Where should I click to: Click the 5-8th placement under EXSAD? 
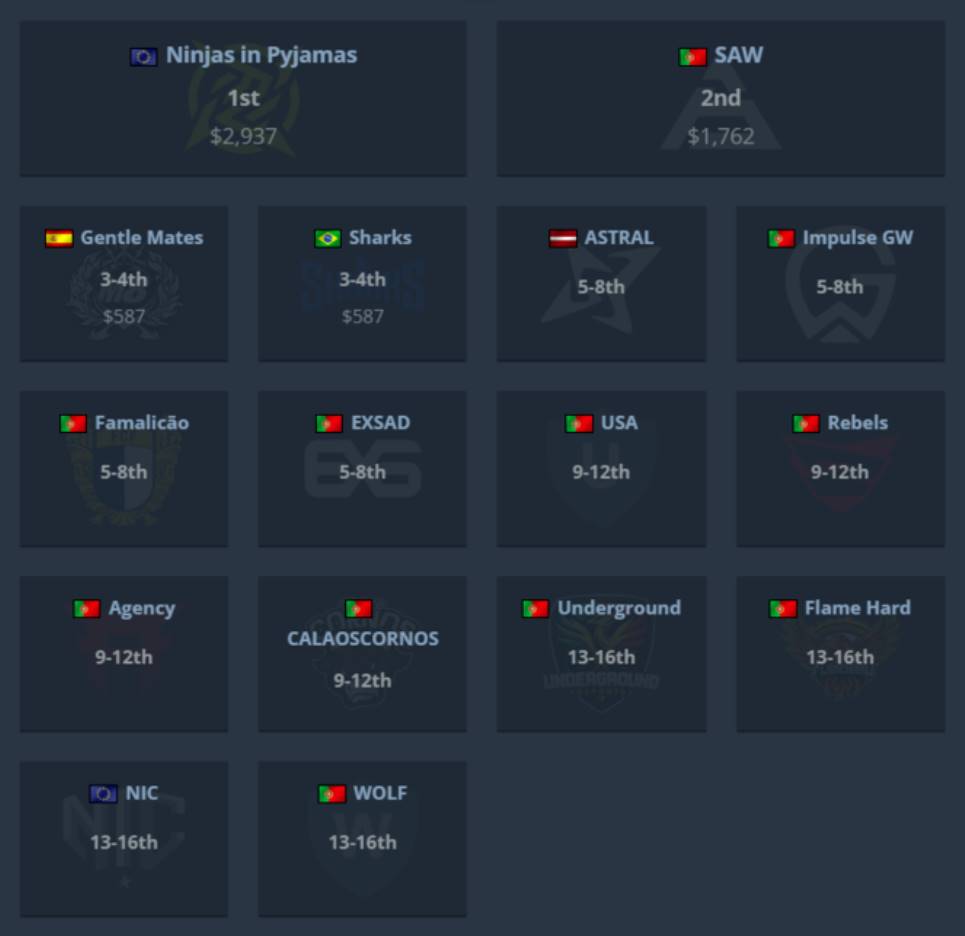coord(363,473)
